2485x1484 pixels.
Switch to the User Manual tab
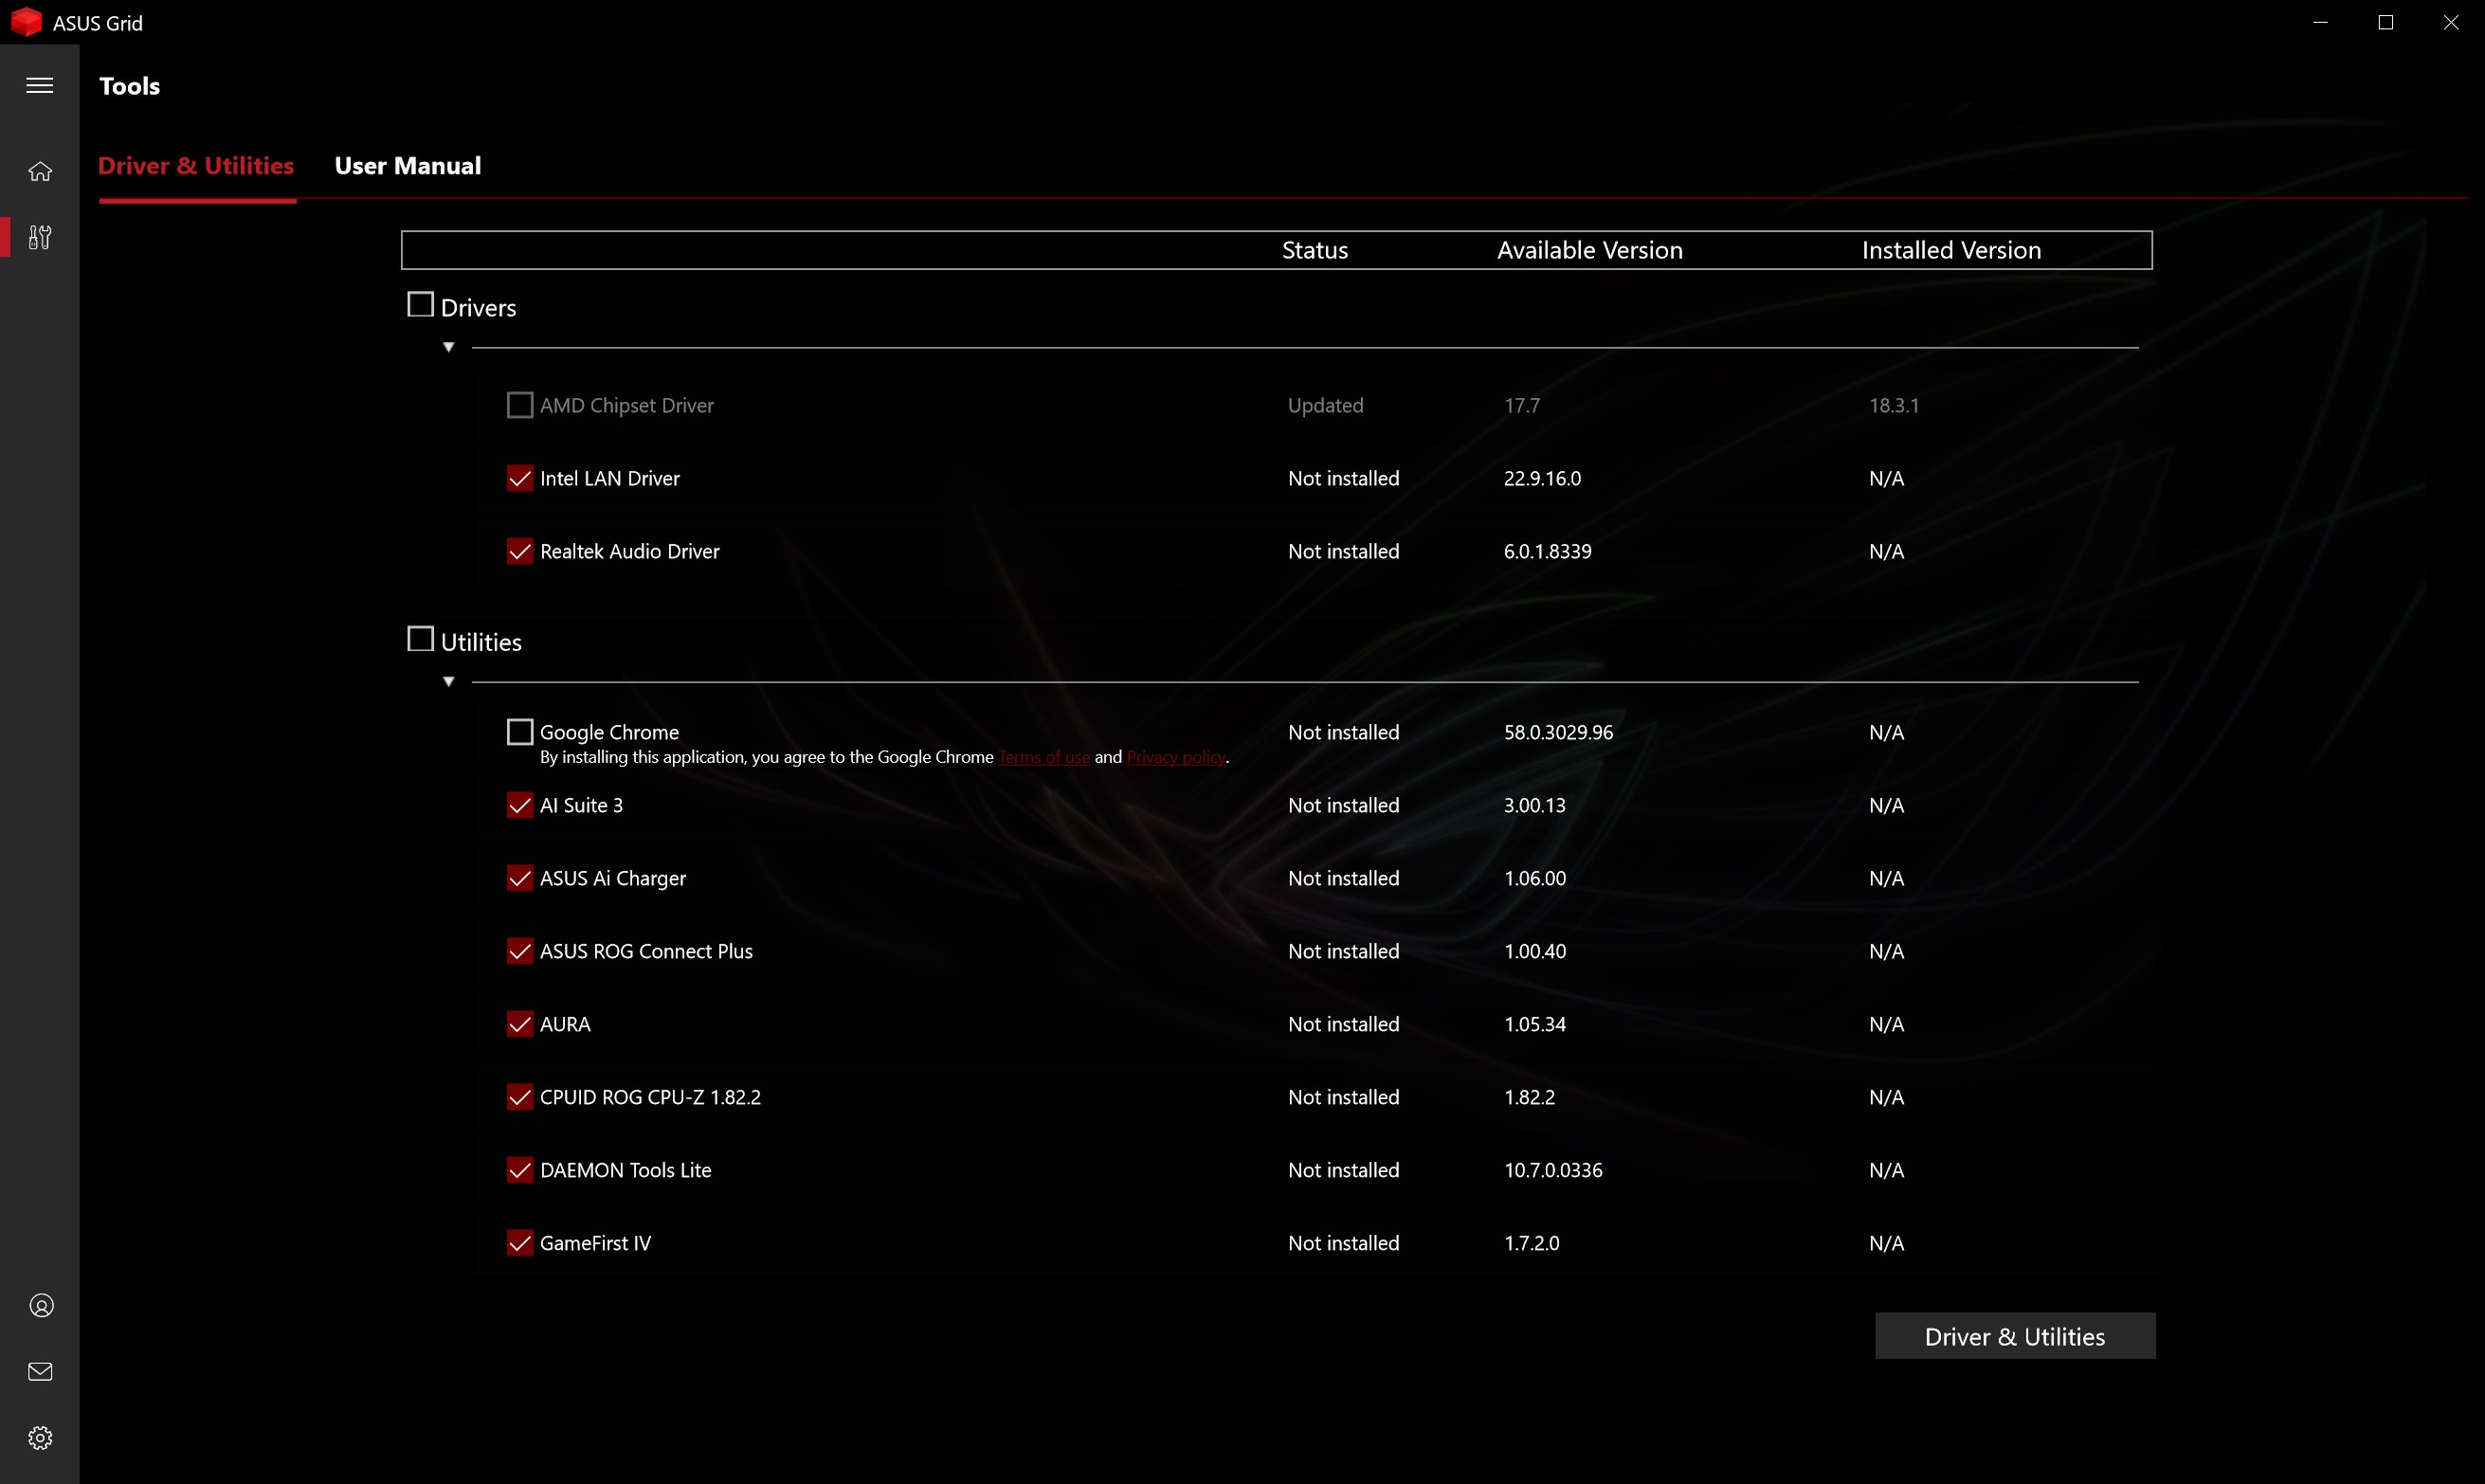pos(407,166)
